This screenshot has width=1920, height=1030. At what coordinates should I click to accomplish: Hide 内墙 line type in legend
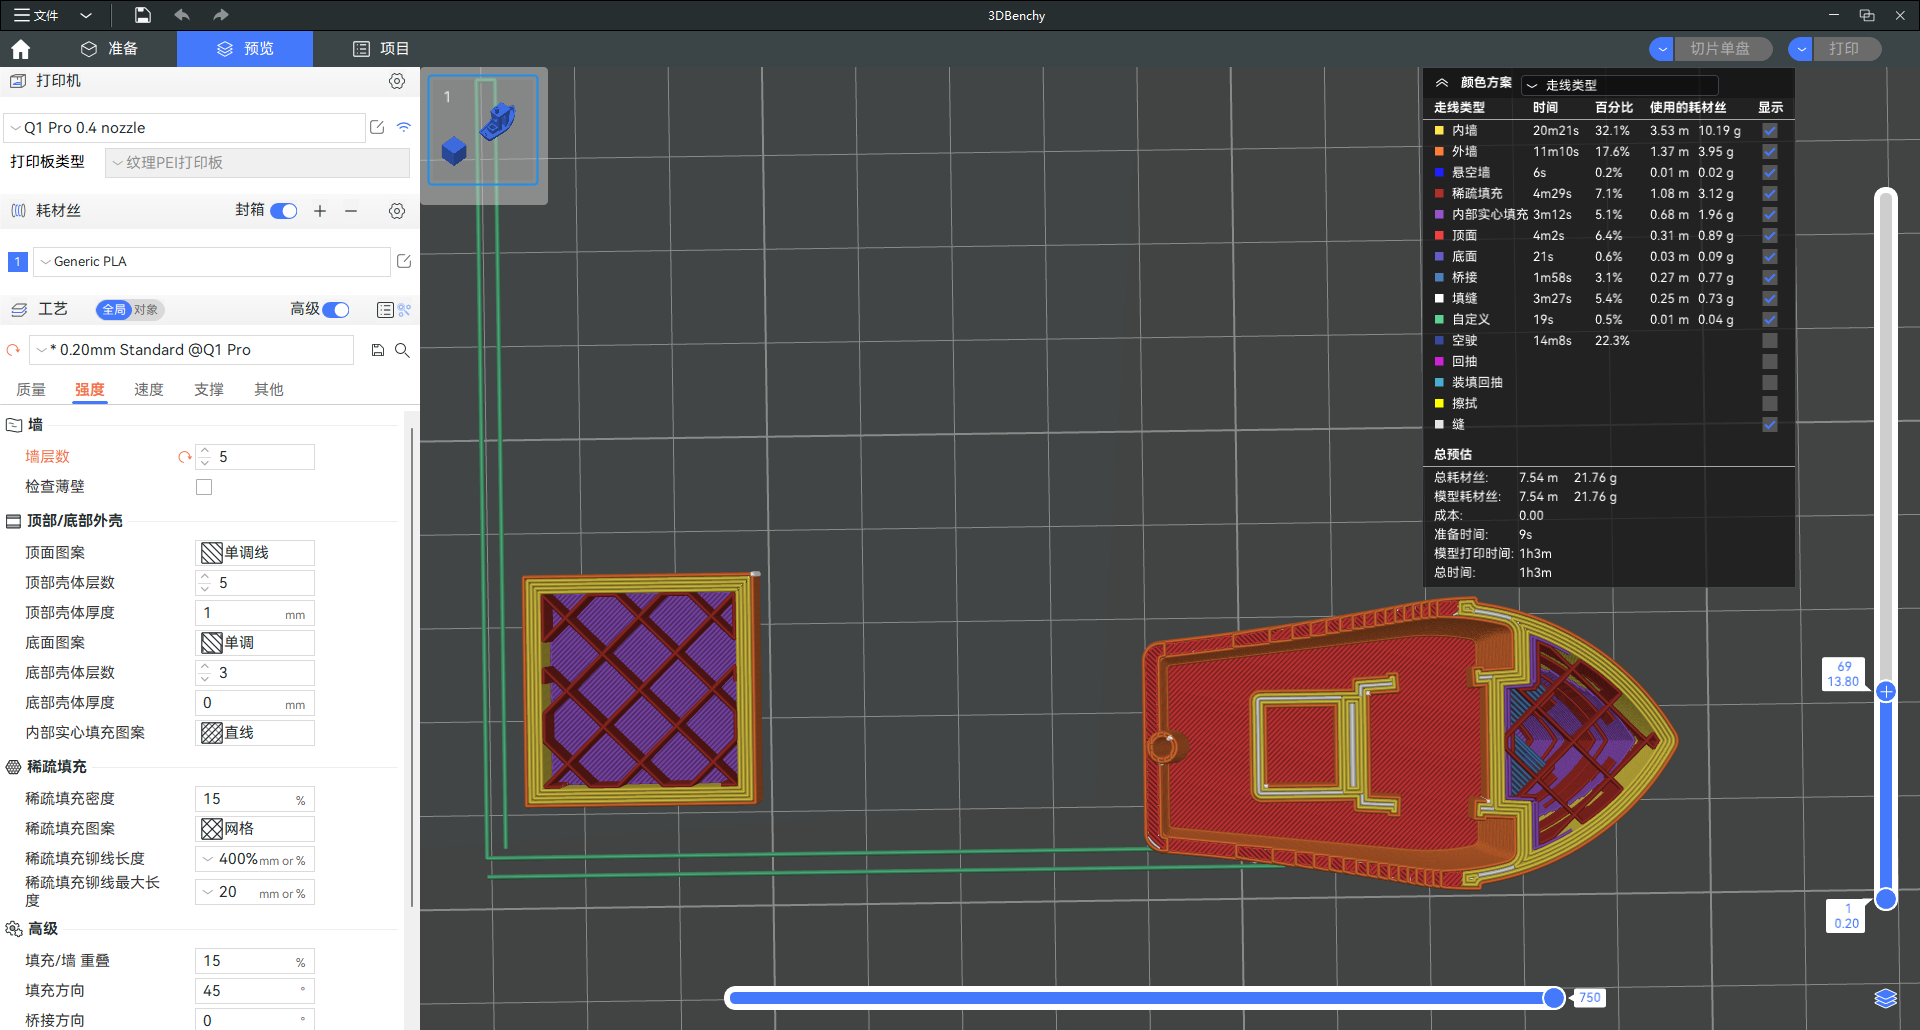click(1770, 131)
